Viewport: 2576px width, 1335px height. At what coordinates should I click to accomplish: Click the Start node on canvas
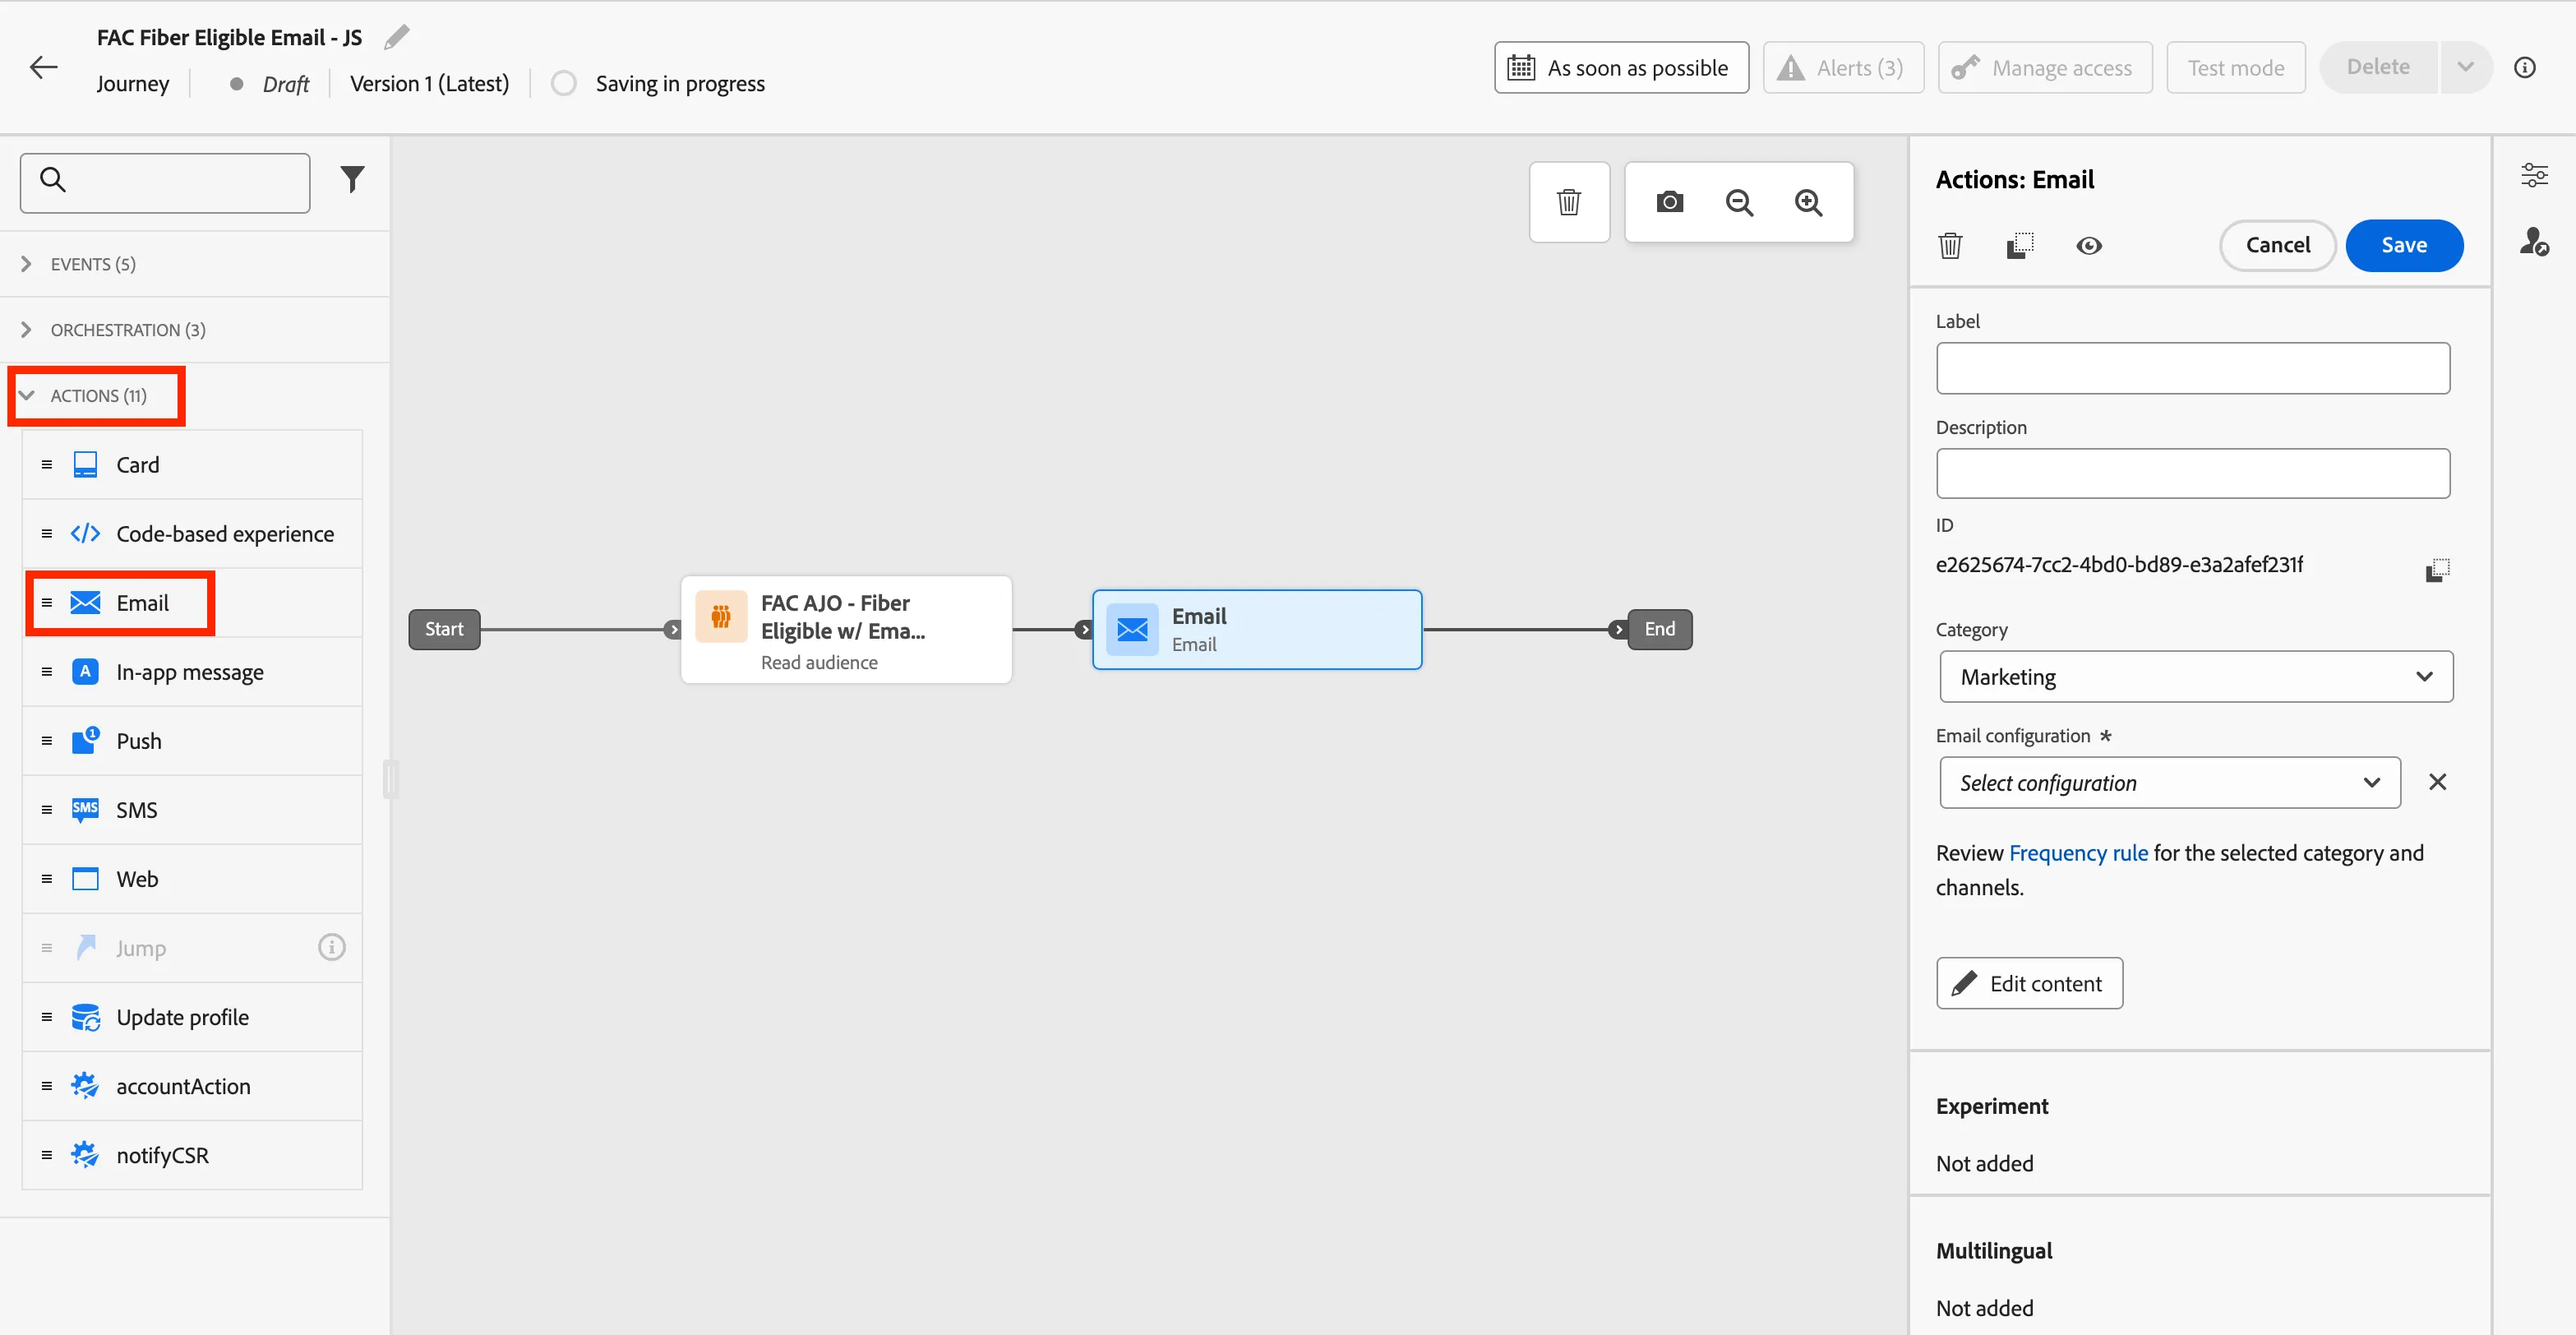click(444, 629)
